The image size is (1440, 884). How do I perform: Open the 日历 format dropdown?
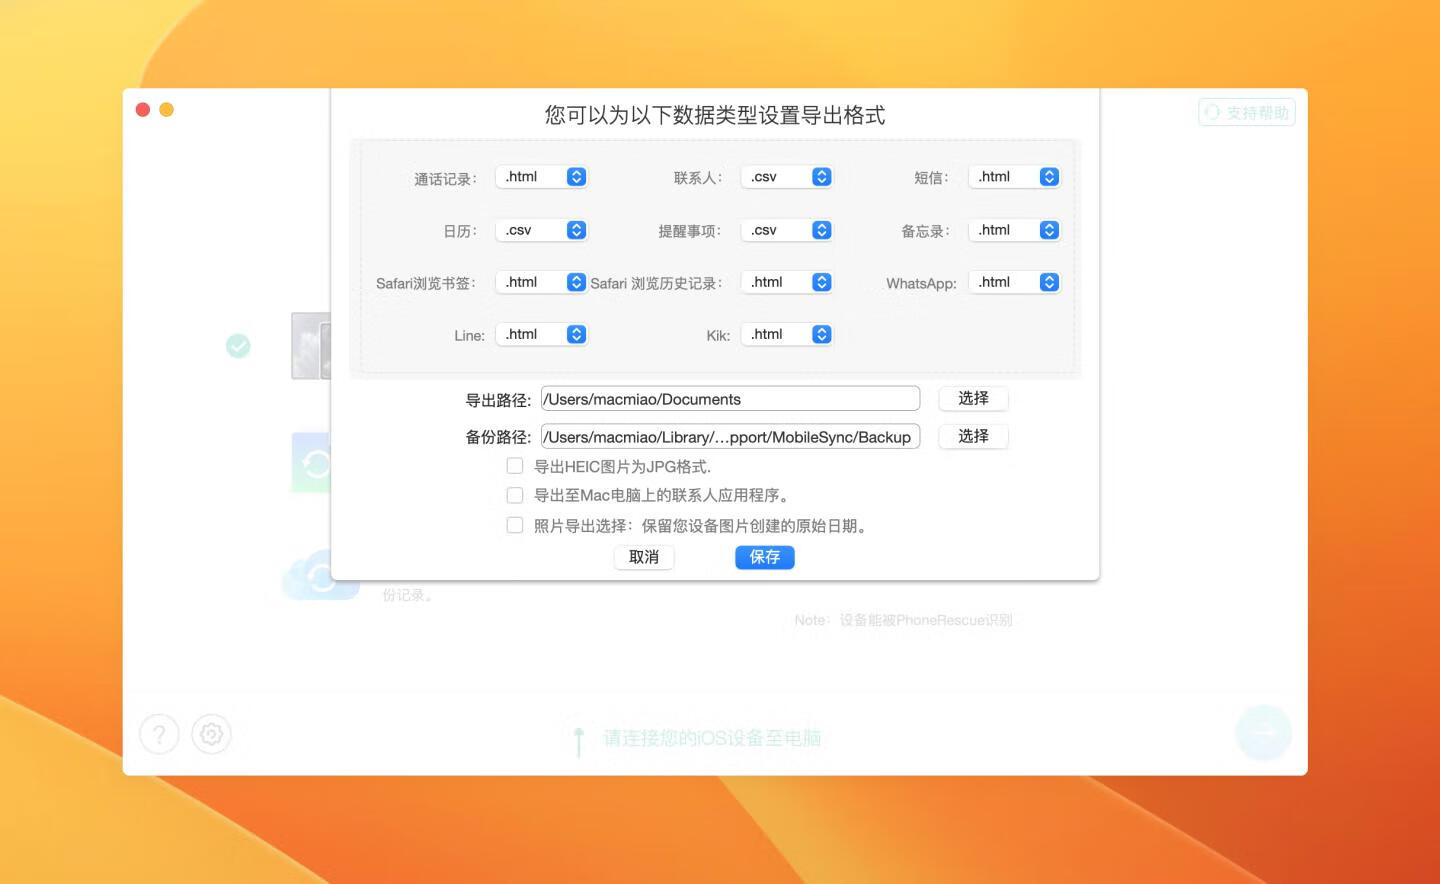541,230
